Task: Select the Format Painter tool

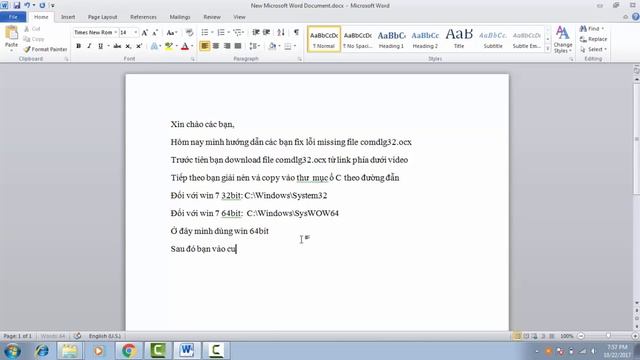Action: [45, 49]
